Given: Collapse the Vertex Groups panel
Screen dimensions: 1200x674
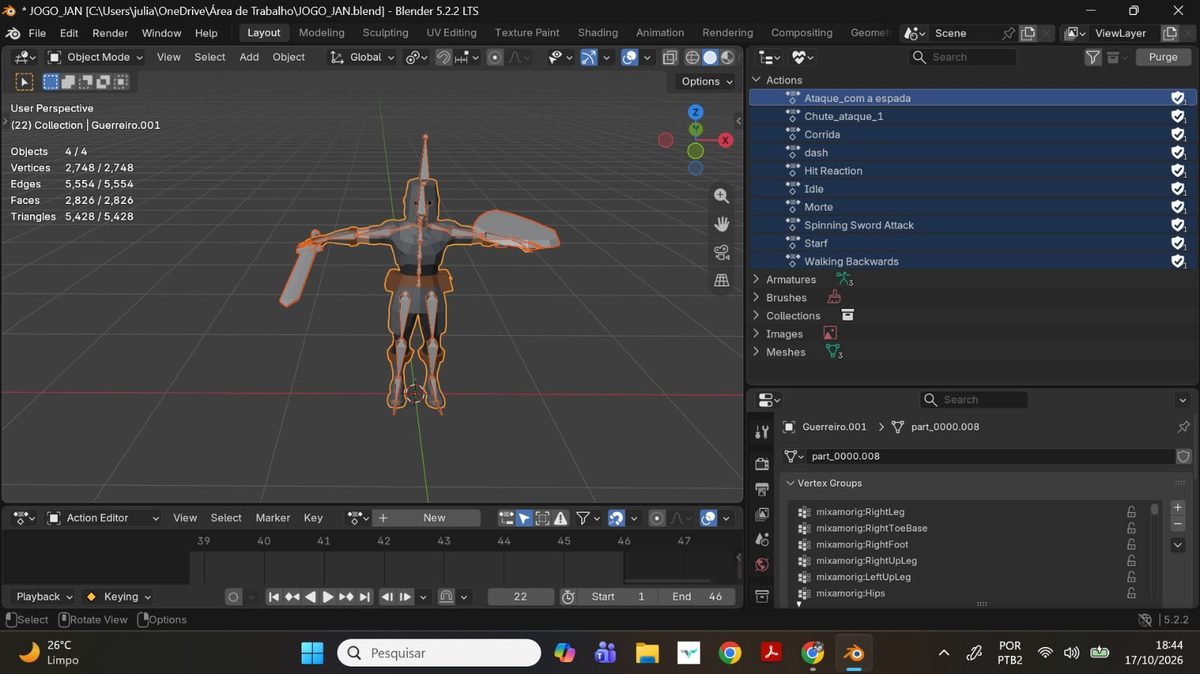Looking at the screenshot, I should [x=791, y=483].
